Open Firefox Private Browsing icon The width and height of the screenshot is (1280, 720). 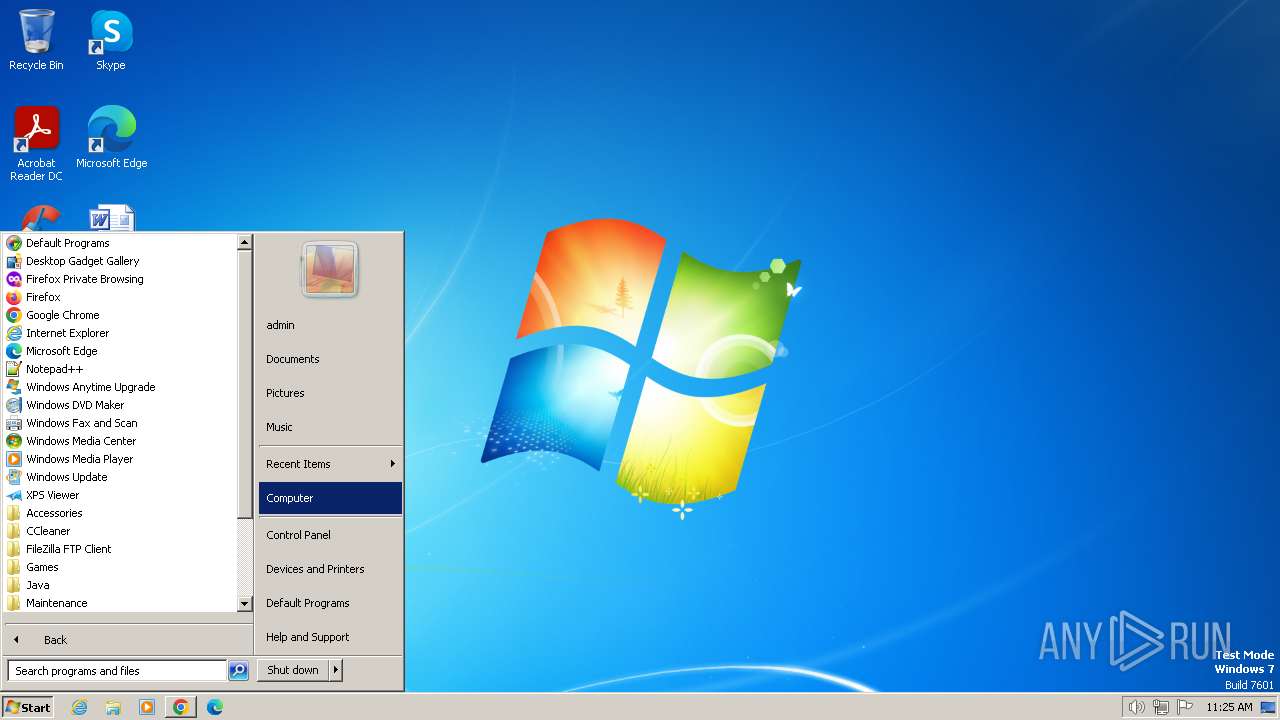14,279
